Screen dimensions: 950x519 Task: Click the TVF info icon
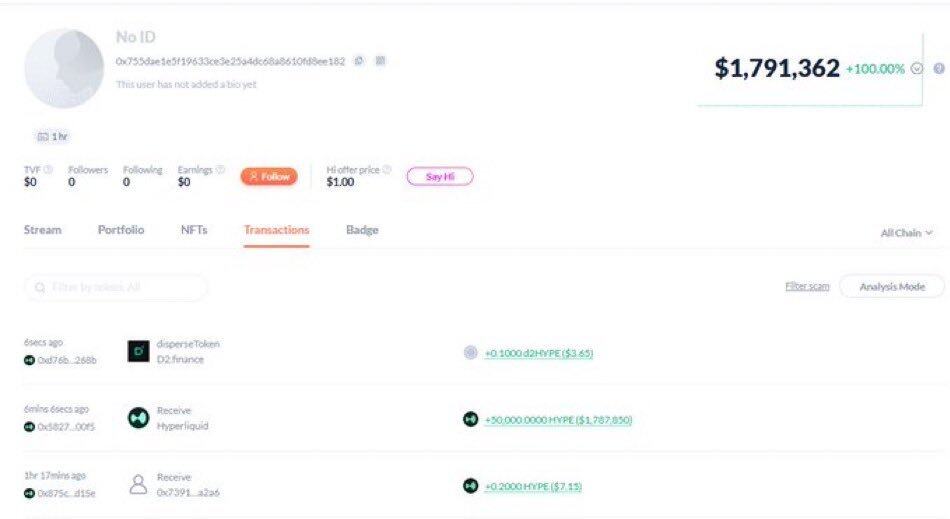[x=48, y=170]
